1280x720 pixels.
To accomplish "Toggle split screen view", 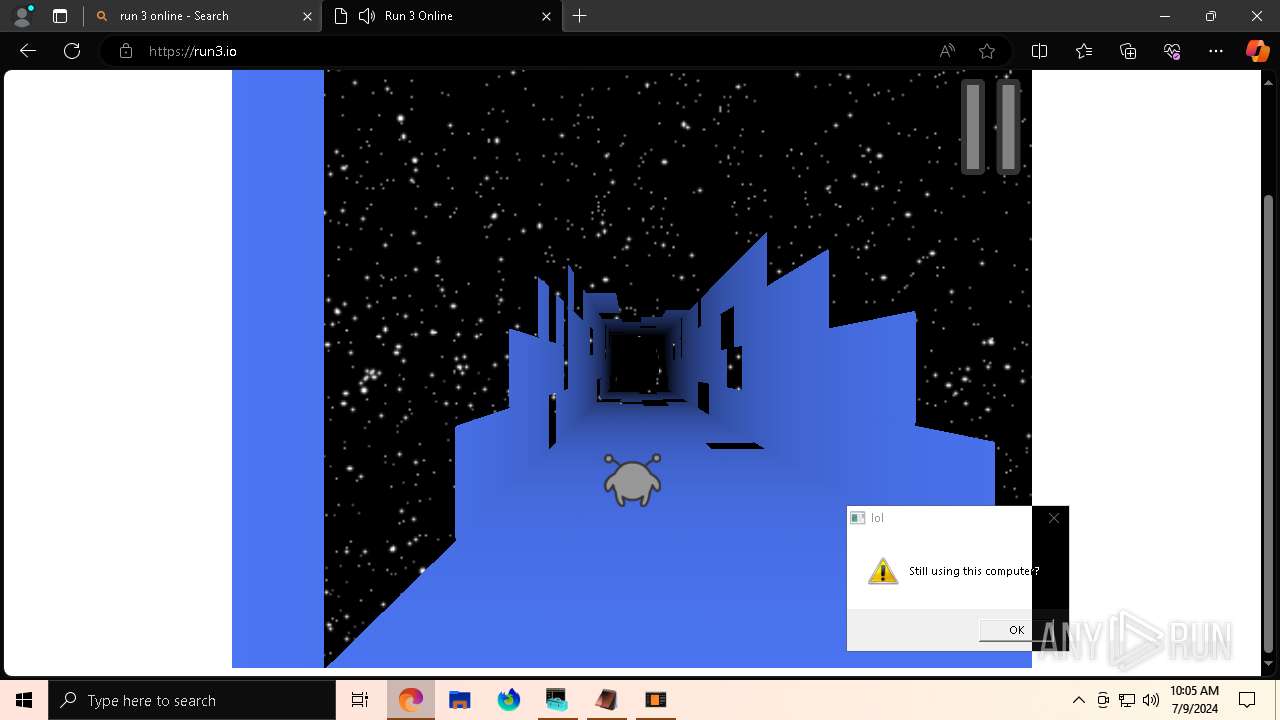I will pos(1039,51).
